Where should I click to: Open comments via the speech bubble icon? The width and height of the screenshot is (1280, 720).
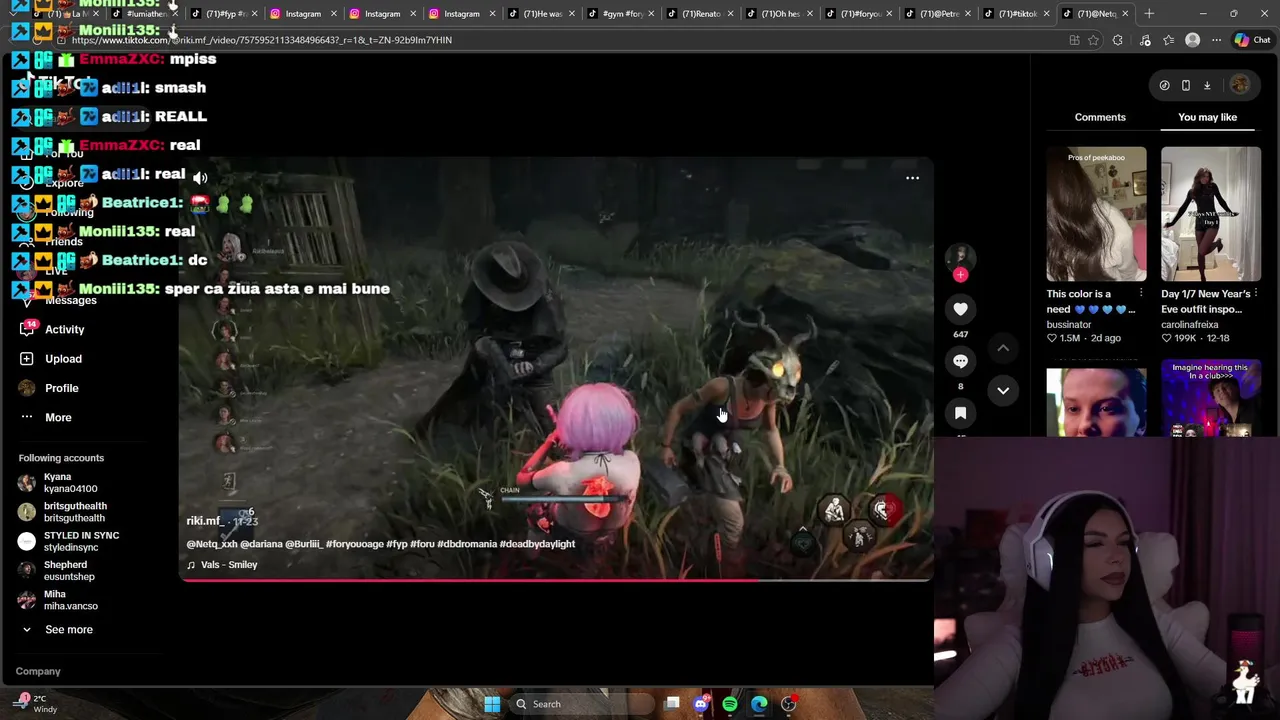(x=960, y=361)
